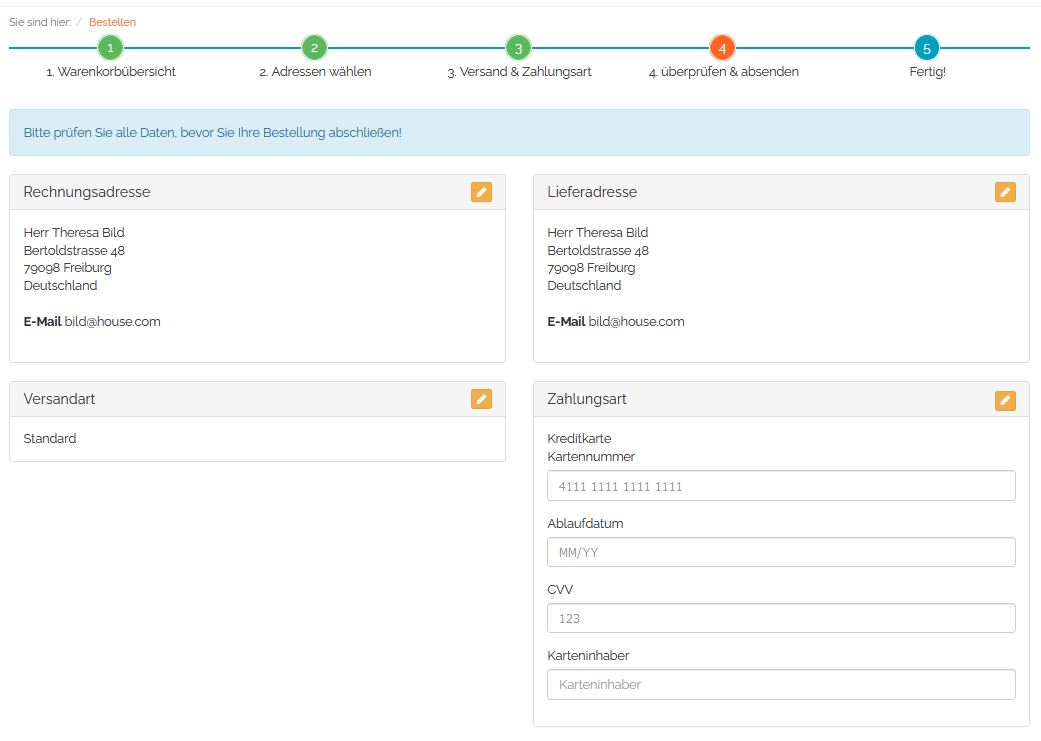Click the Fertig! step label

[x=927, y=72]
